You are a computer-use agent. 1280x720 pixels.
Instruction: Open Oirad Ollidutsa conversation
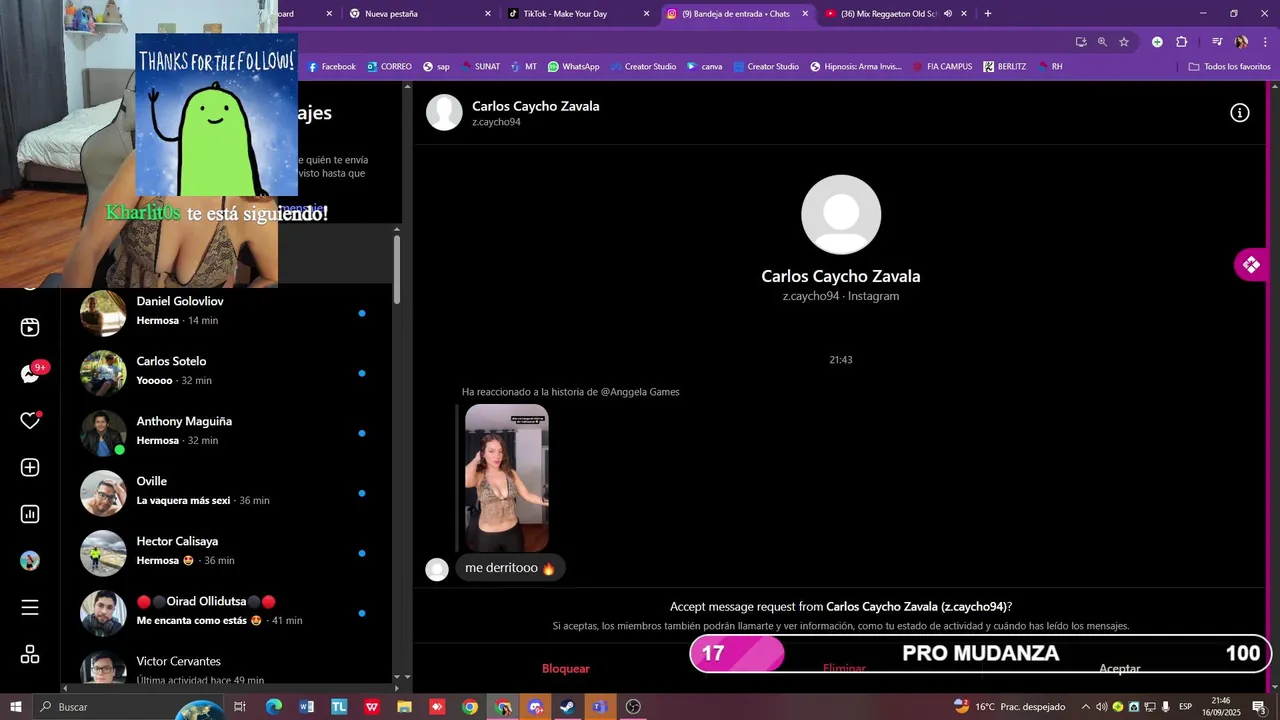(226, 611)
